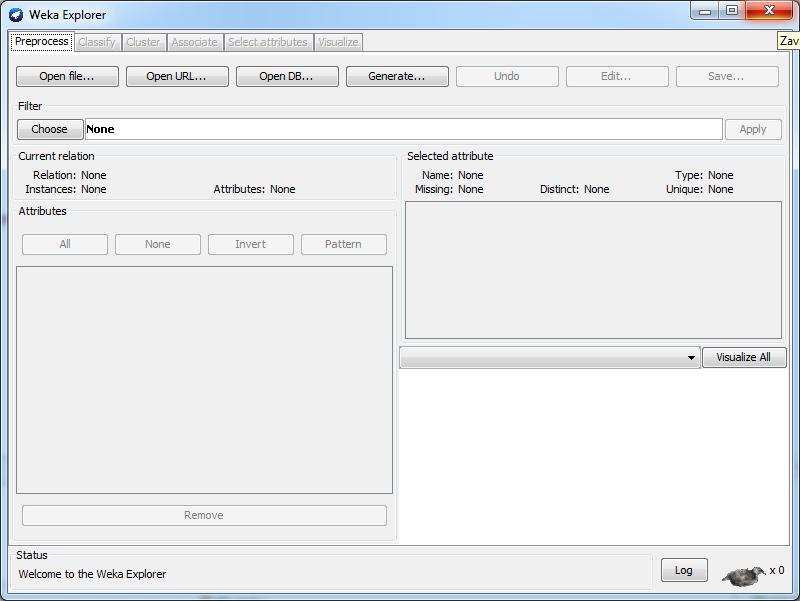Close the Weka Explorer window
The width and height of the screenshot is (800, 601).
click(x=770, y=11)
